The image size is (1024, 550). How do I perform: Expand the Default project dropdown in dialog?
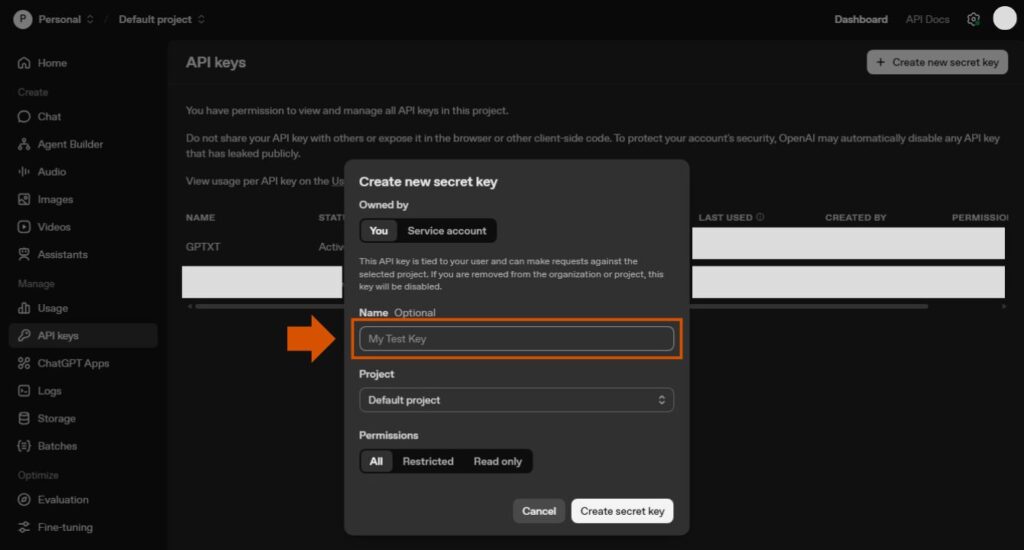516,400
